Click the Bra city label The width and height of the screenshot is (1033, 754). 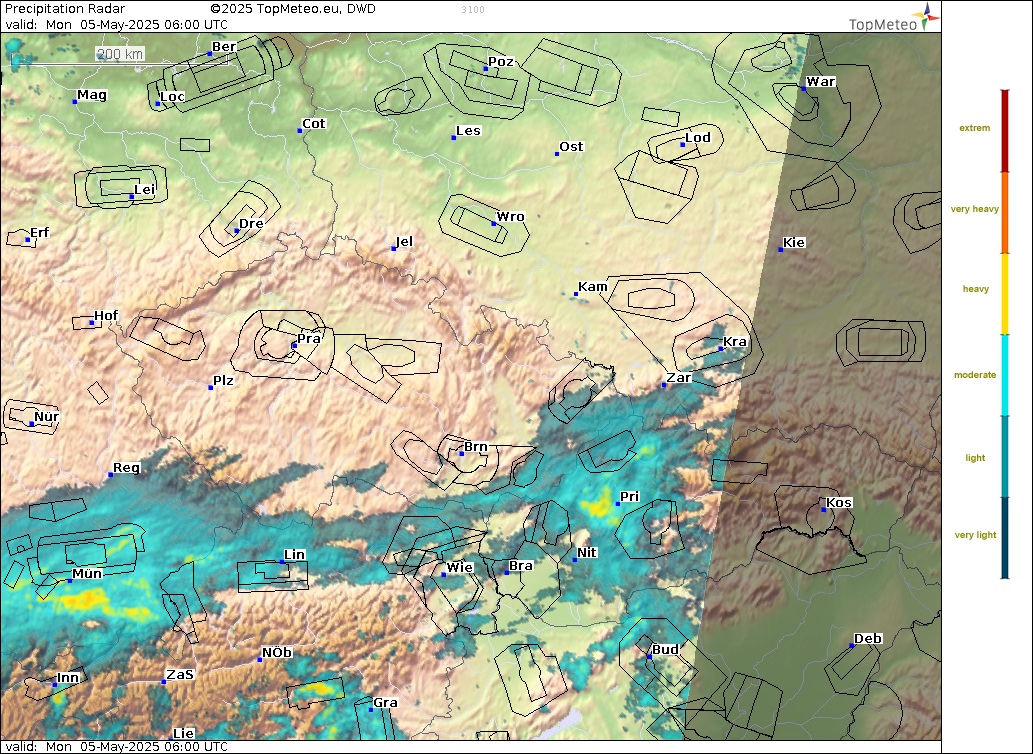pyautogui.click(x=521, y=566)
